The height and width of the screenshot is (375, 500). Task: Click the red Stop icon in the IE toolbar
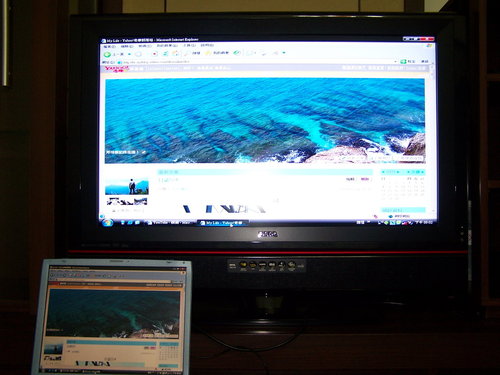(x=155, y=54)
